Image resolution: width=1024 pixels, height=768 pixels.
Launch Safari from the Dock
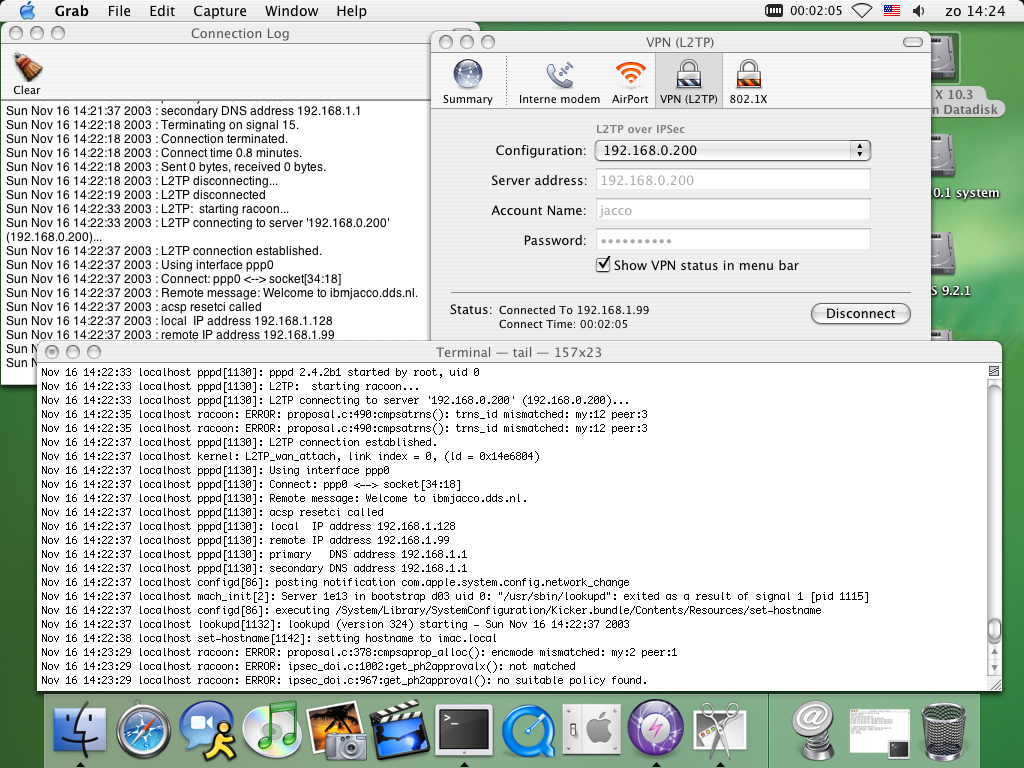pos(144,729)
